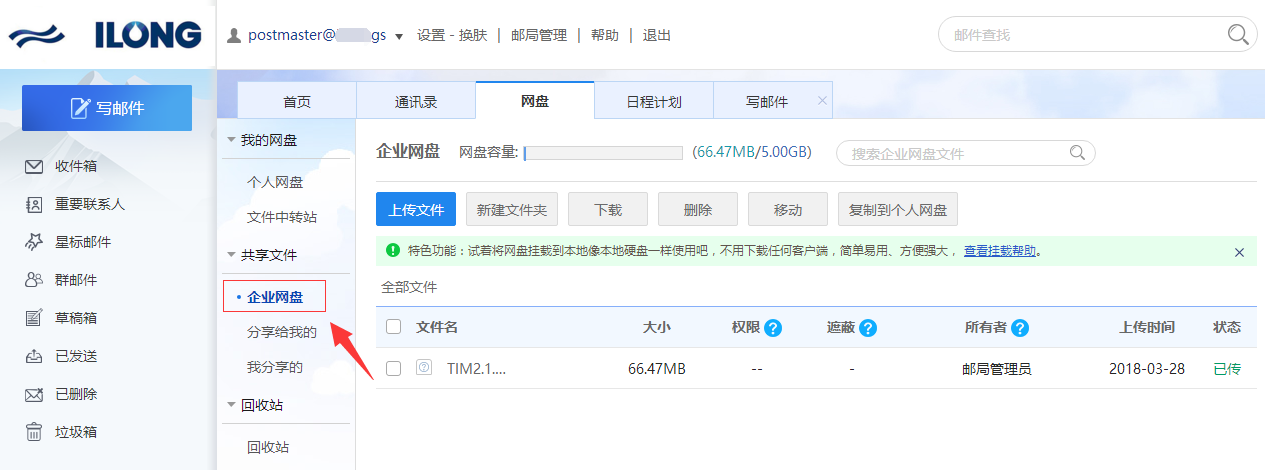Image resolution: width=1265 pixels, height=470 pixels.
Task: Switch to the 日程计划 tab
Action: click(653, 101)
